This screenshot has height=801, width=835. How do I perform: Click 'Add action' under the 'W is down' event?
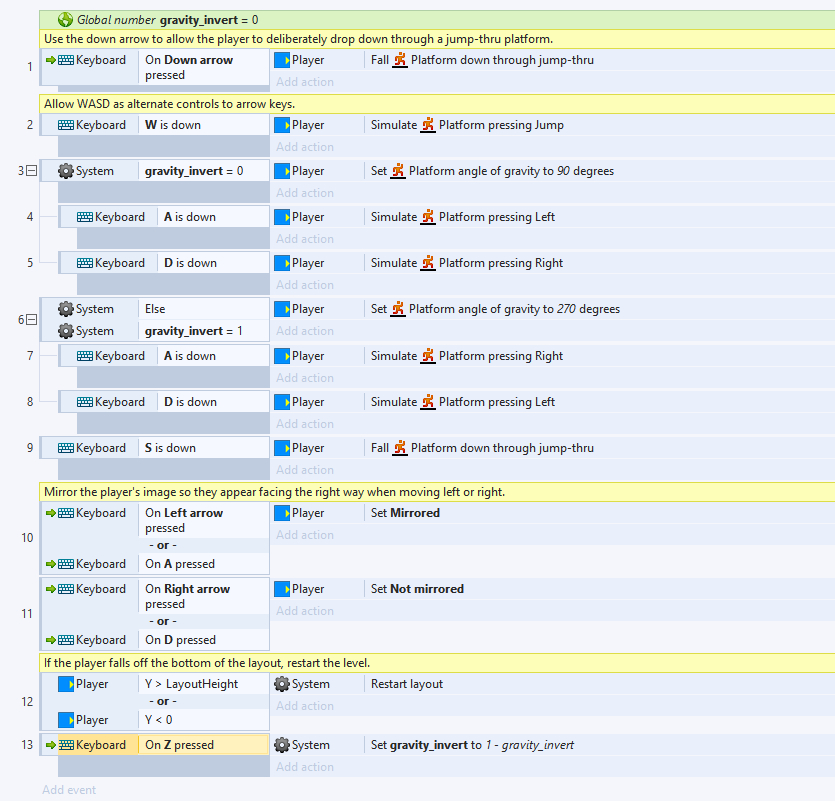pyautogui.click(x=305, y=147)
